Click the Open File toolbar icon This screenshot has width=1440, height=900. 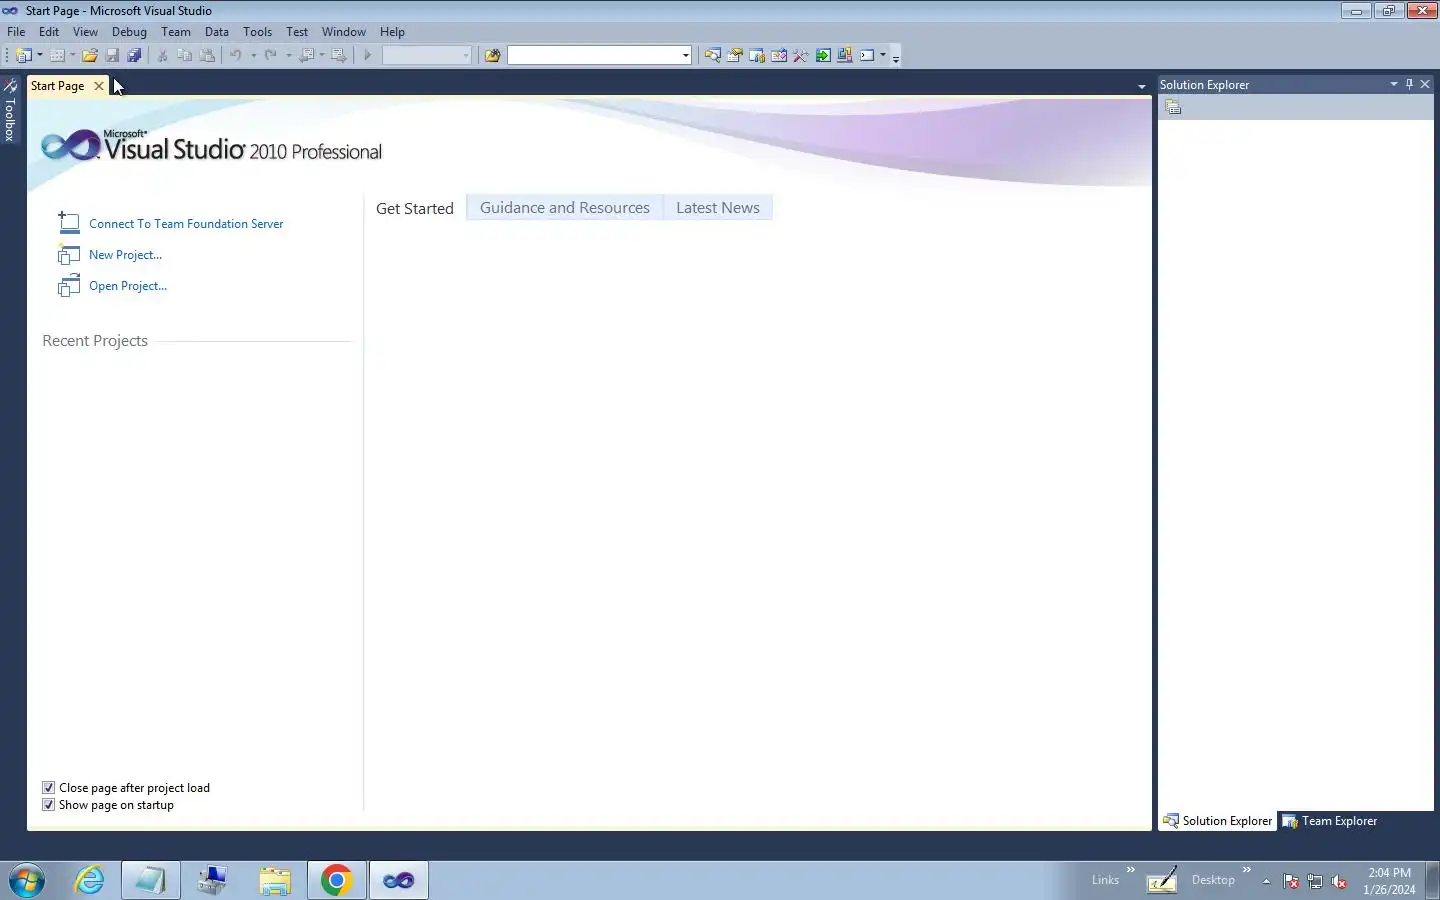point(90,56)
